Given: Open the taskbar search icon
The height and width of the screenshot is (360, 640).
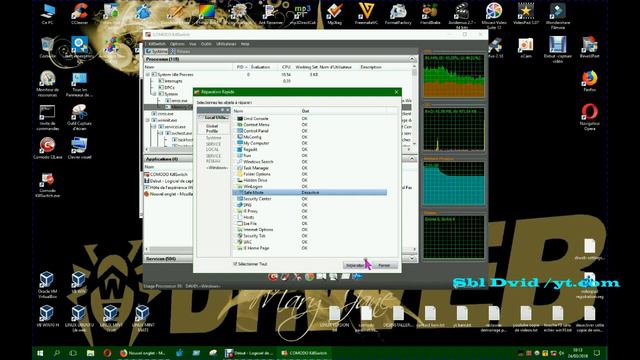Looking at the screenshot, I should [56, 353].
